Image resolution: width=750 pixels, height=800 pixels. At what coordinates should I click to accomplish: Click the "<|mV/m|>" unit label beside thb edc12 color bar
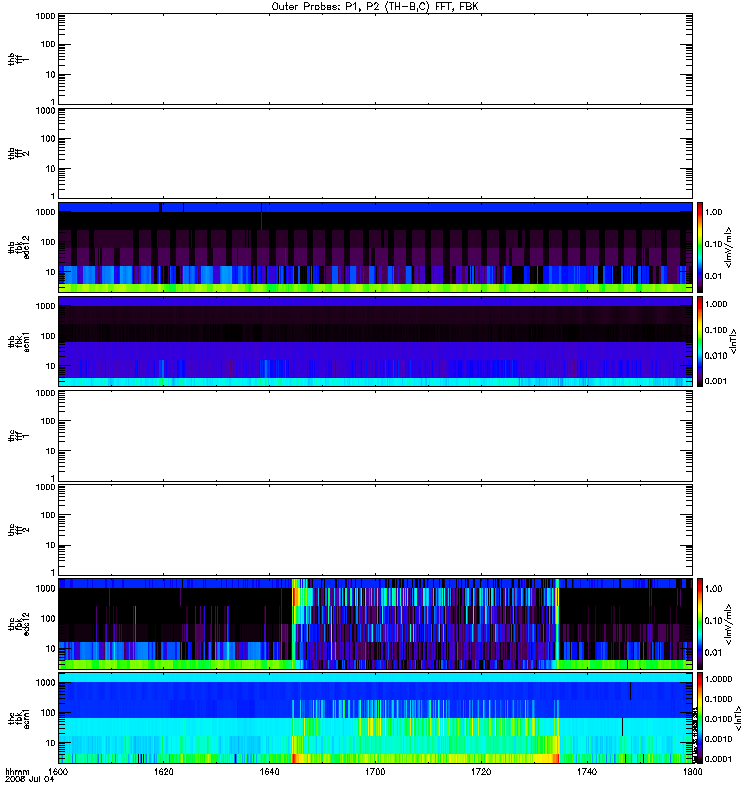click(x=729, y=247)
